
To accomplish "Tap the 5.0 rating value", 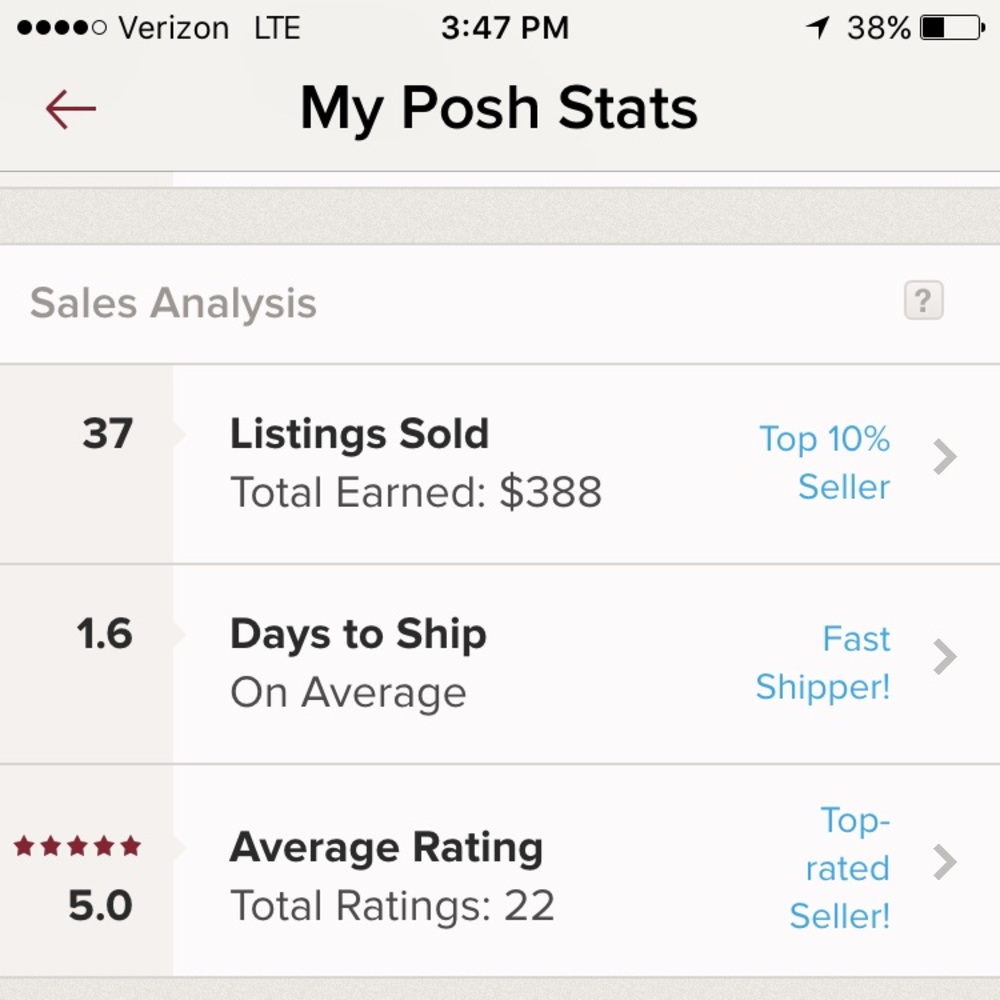I will [x=100, y=906].
